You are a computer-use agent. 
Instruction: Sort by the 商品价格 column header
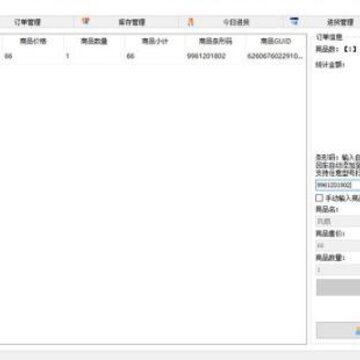click(x=33, y=41)
